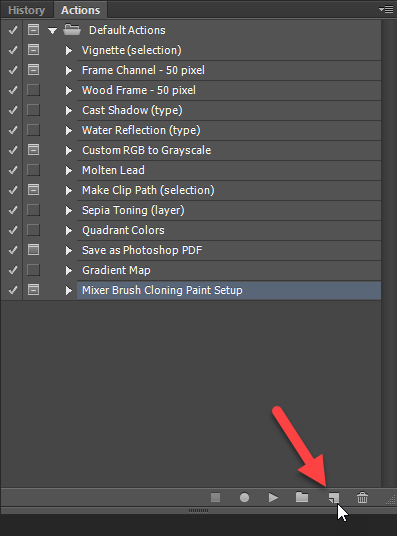Switch to the History tab
Image resolution: width=397 pixels, height=536 pixels.
(26, 10)
